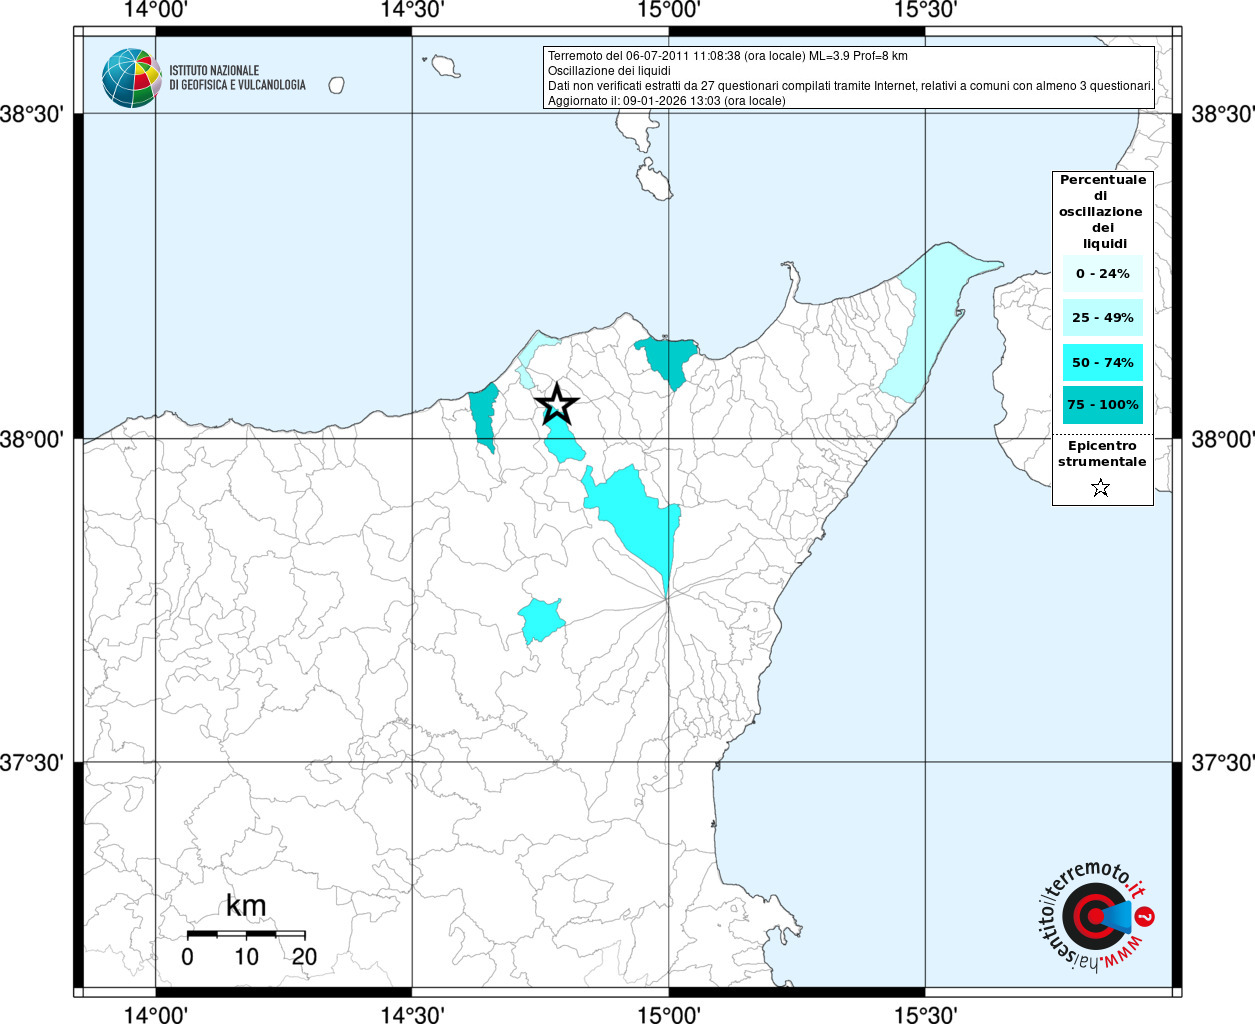Image resolution: width=1255 pixels, height=1024 pixels.
Task: Click the left 38°30' latitude label
Action: (33, 114)
